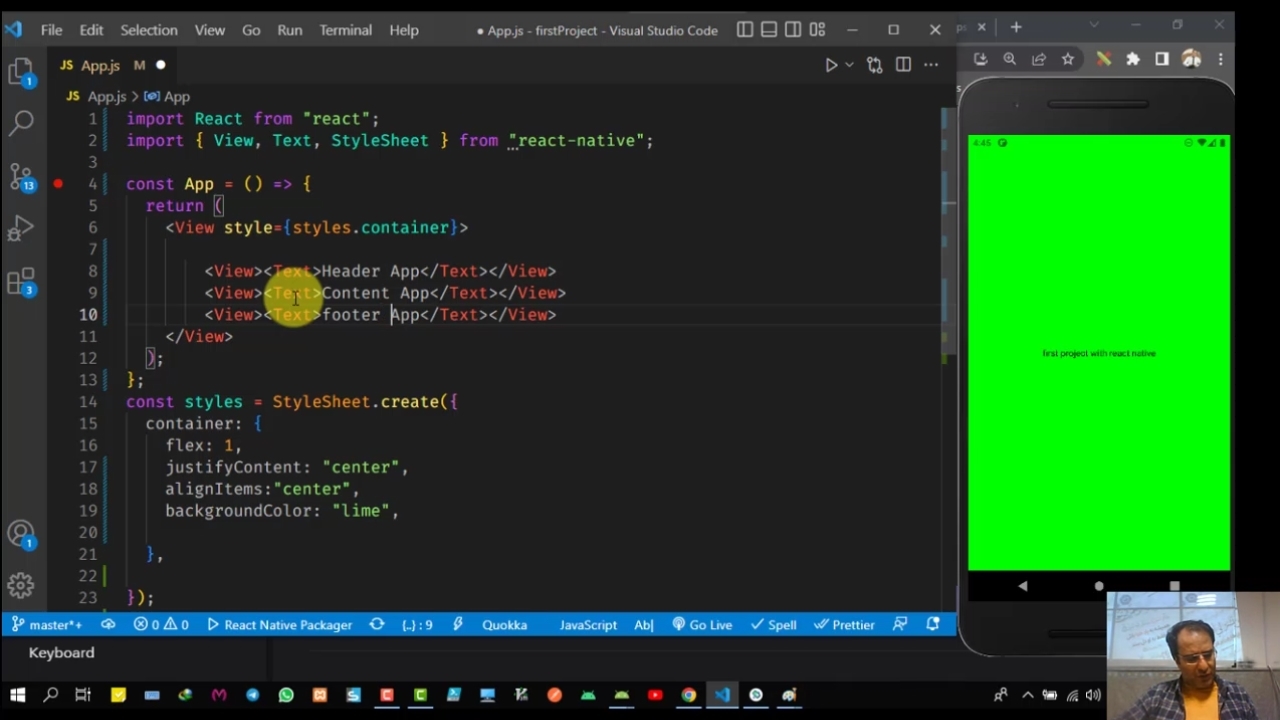Select the App.js editor tab
Image resolution: width=1280 pixels, height=720 pixels.
100,66
